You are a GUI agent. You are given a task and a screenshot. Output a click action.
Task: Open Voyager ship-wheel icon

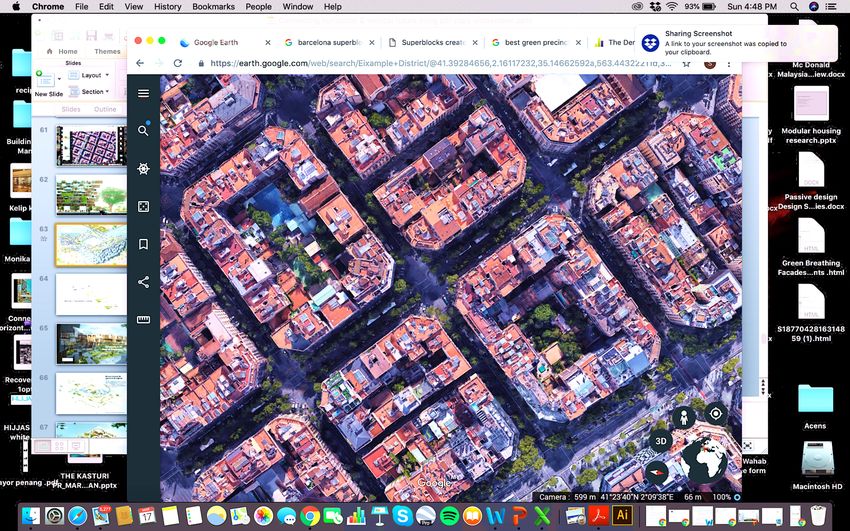[x=143, y=169]
